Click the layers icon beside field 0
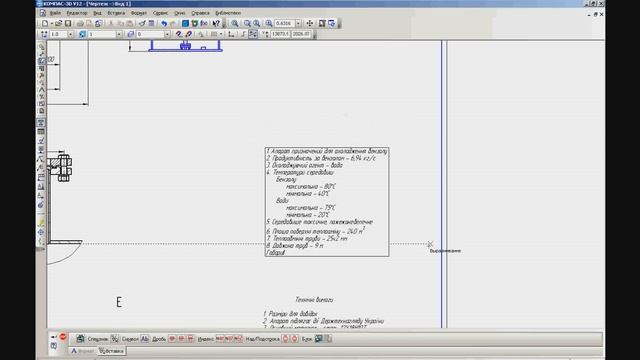 pyautogui.click(x=131, y=34)
